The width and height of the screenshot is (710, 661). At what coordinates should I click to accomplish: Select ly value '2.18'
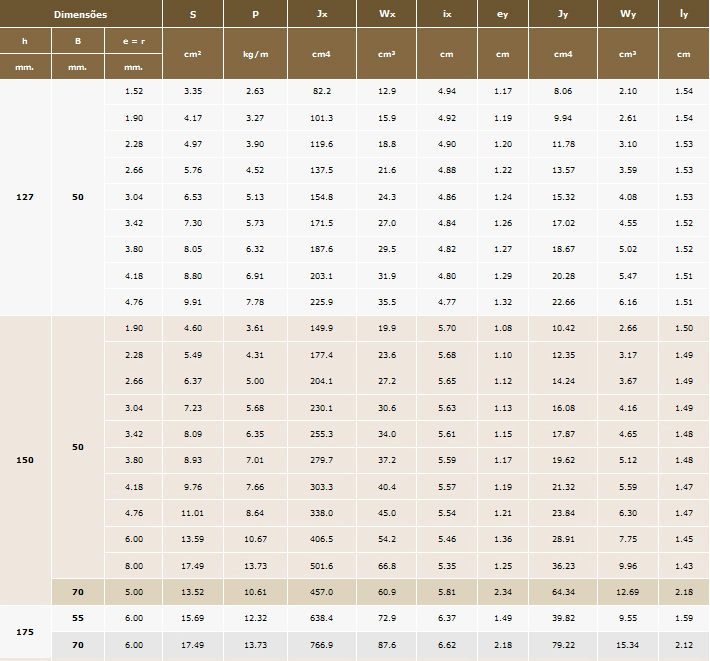coord(684,592)
